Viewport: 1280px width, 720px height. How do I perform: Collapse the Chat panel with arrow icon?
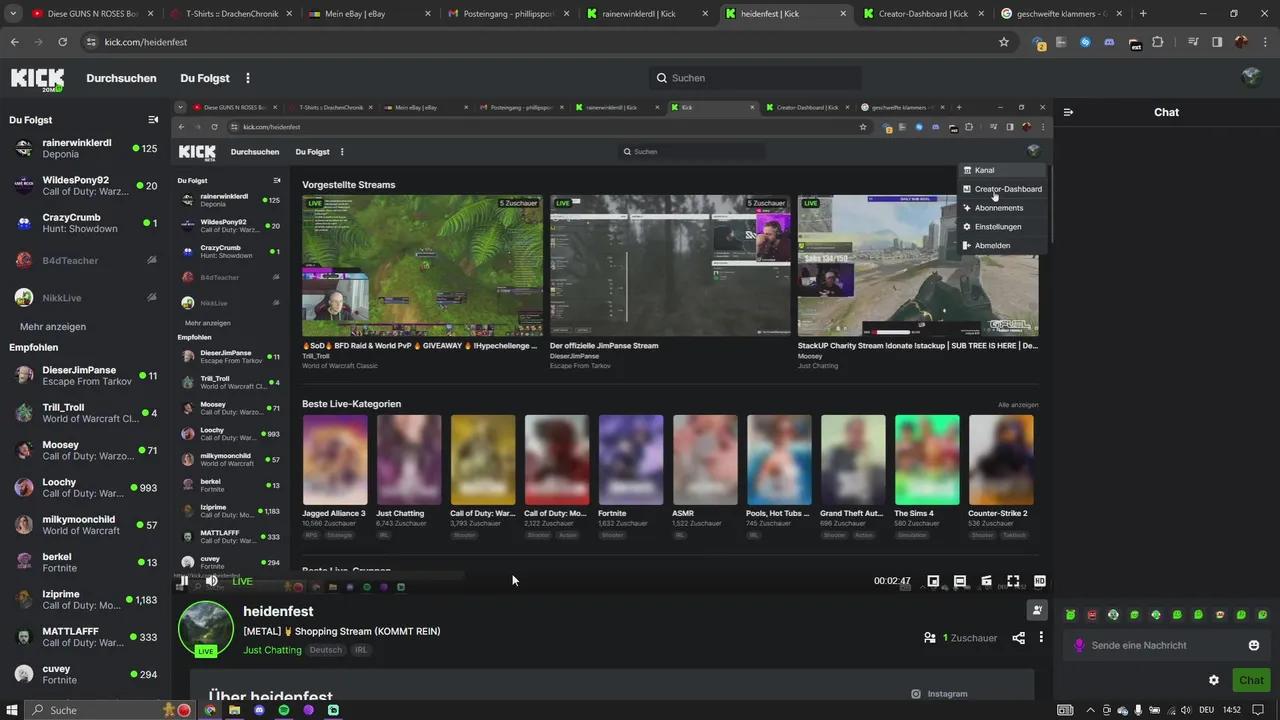(x=1068, y=112)
